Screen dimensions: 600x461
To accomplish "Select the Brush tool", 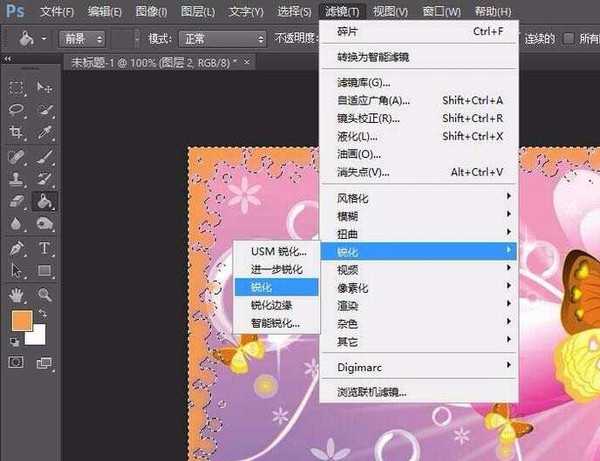I will (44, 157).
